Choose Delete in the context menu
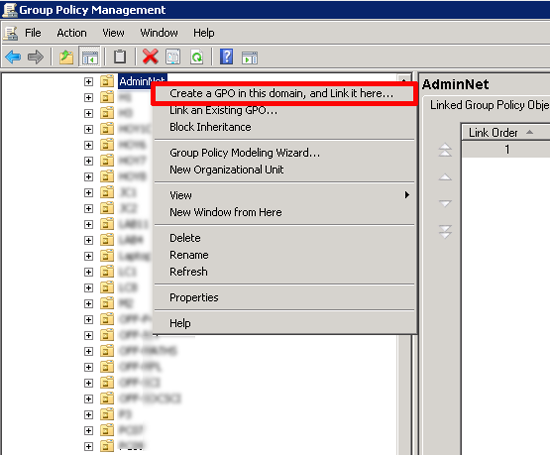Viewport: 550px width, 455px height. 284,238
